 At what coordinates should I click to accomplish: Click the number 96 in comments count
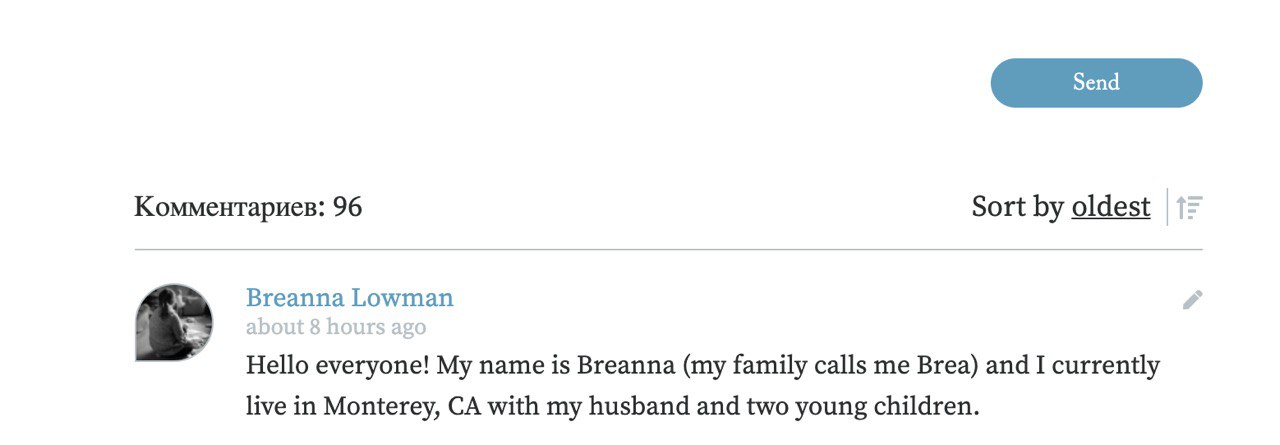pos(347,207)
